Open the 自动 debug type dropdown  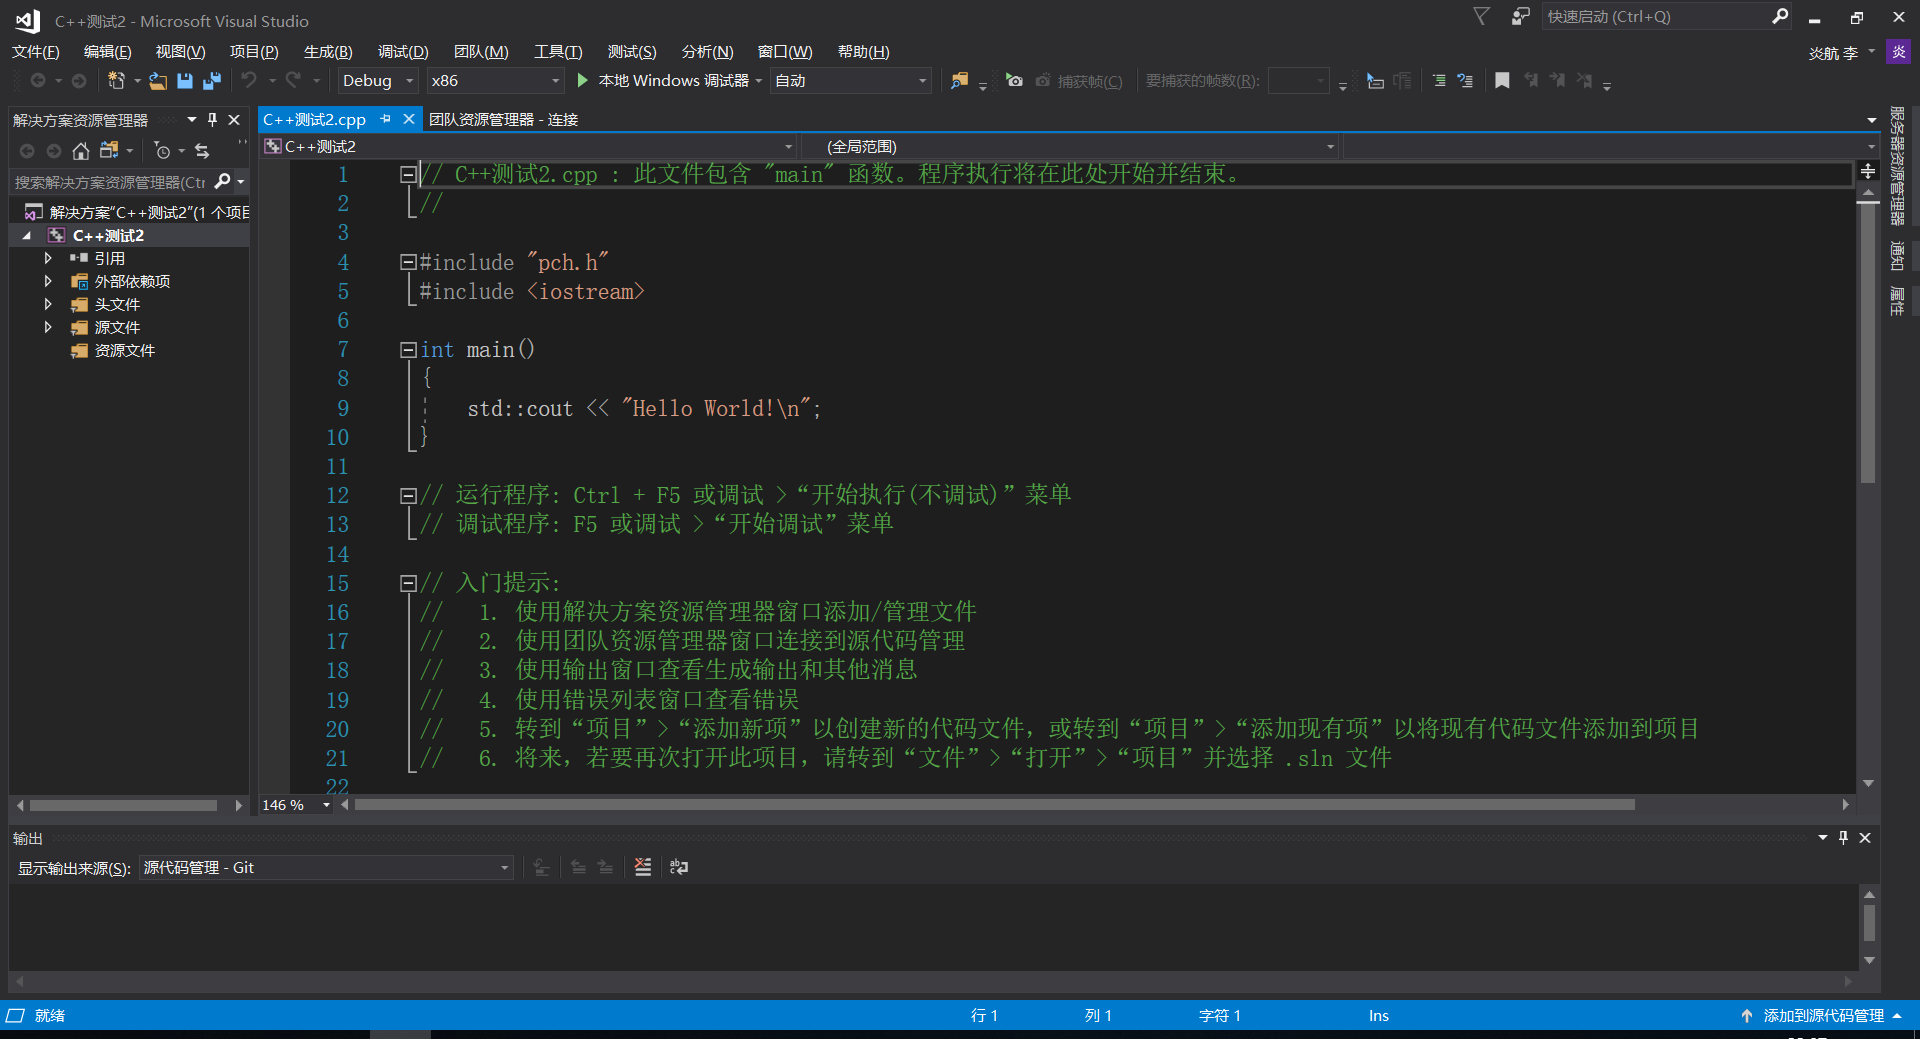coord(851,81)
